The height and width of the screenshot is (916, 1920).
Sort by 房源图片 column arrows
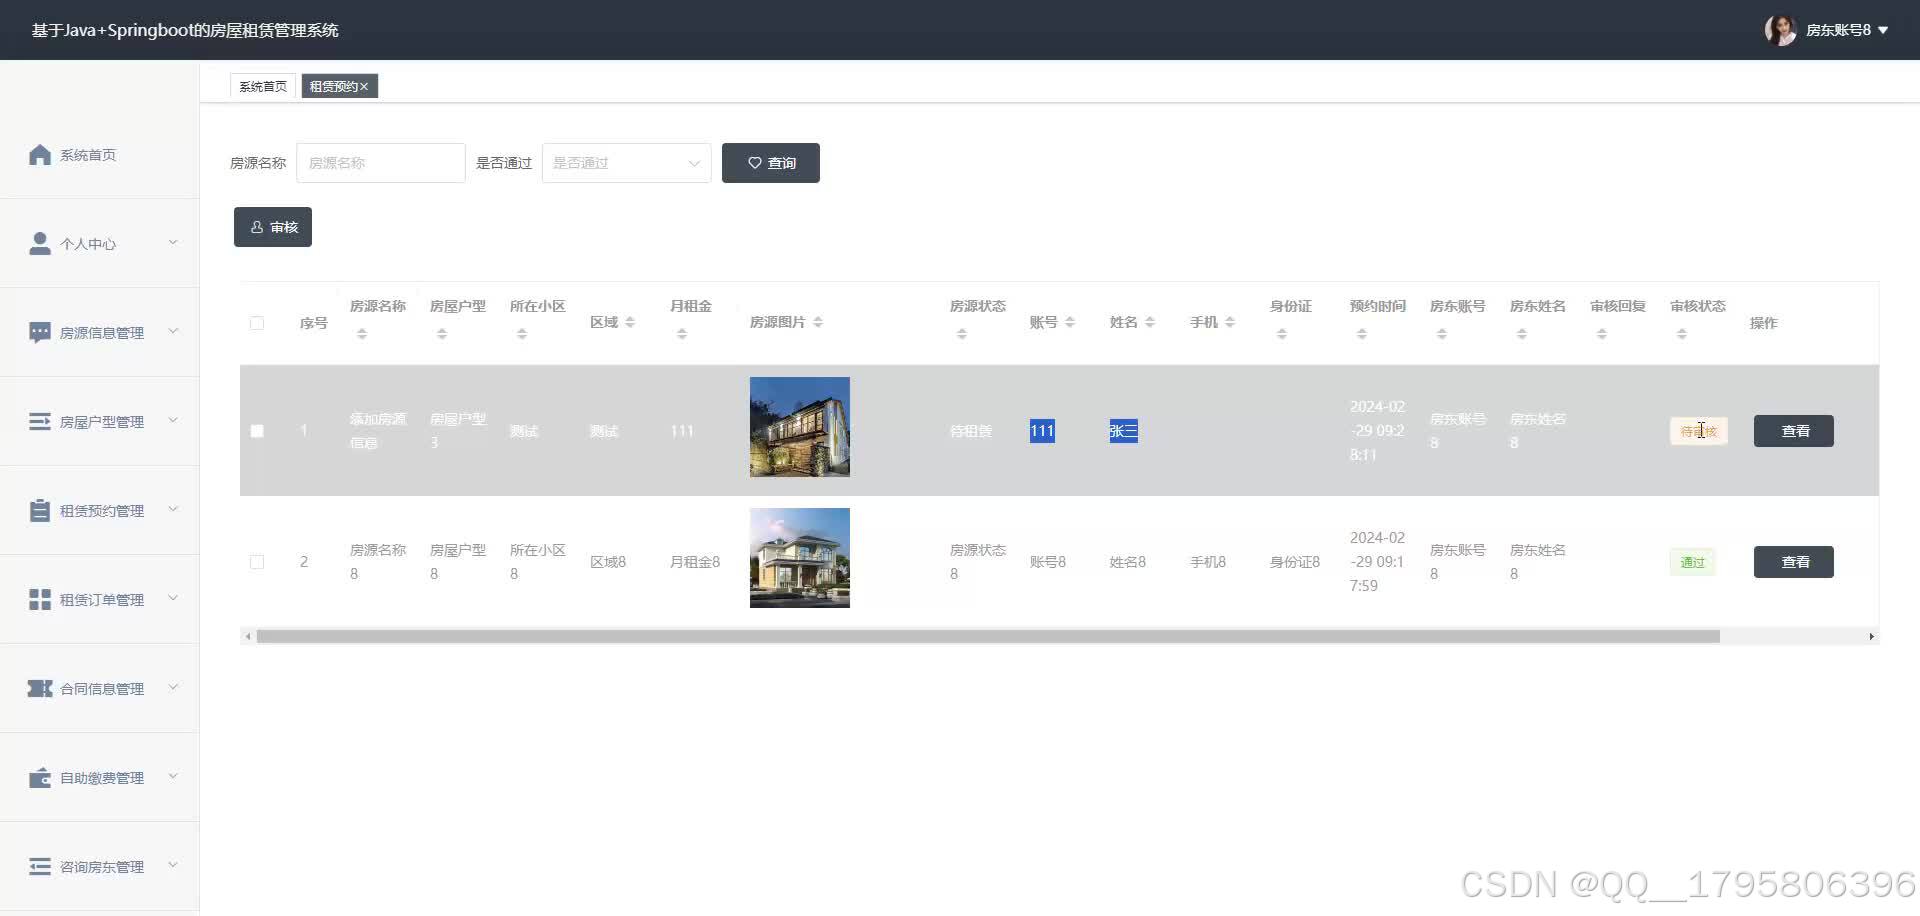coord(818,322)
